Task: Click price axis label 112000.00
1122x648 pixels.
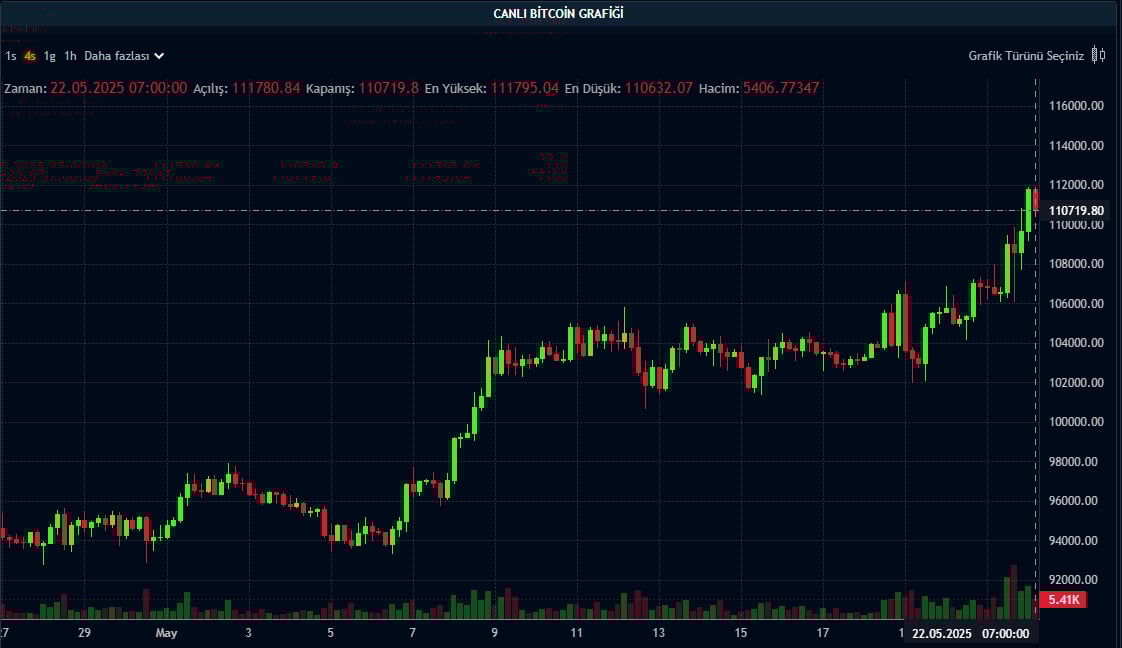Action: 1076,185
